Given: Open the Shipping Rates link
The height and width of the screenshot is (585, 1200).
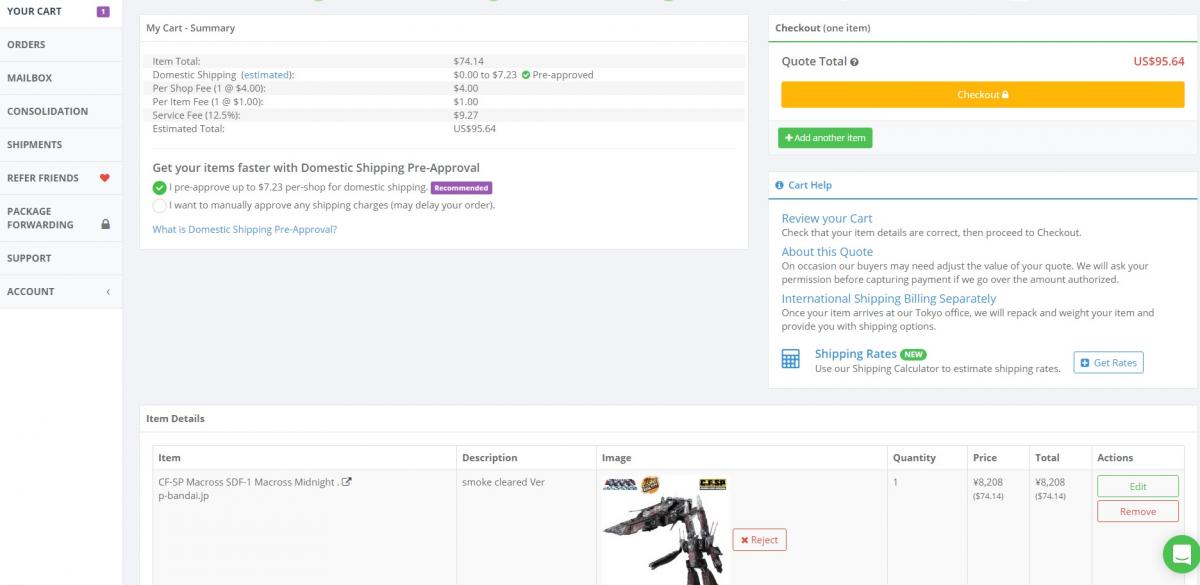Looking at the screenshot, I should tap(856, 354).
